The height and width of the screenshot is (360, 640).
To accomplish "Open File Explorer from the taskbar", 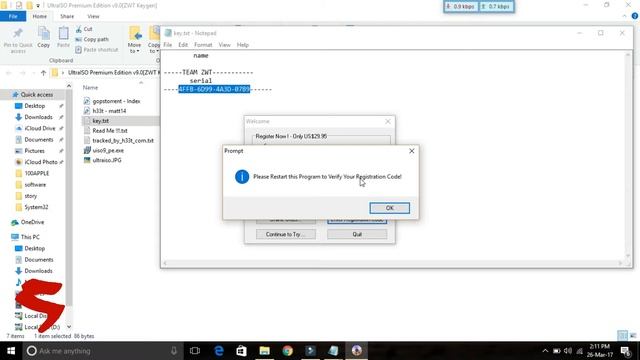I will coord(264,351).
